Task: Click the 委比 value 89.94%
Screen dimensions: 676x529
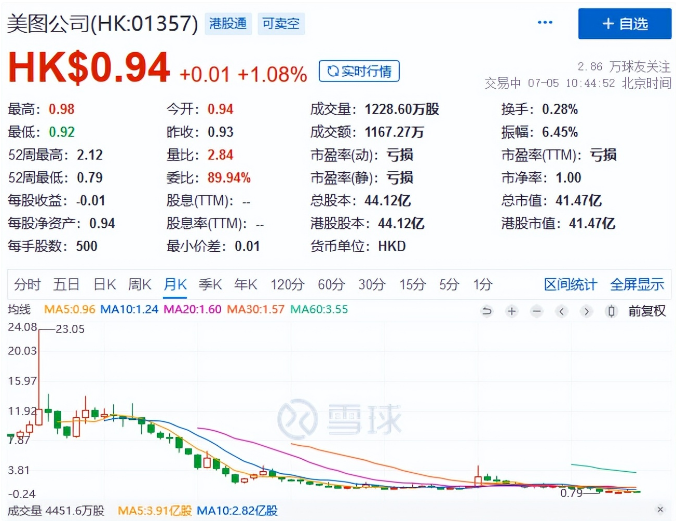Action: tap(229, 178)
